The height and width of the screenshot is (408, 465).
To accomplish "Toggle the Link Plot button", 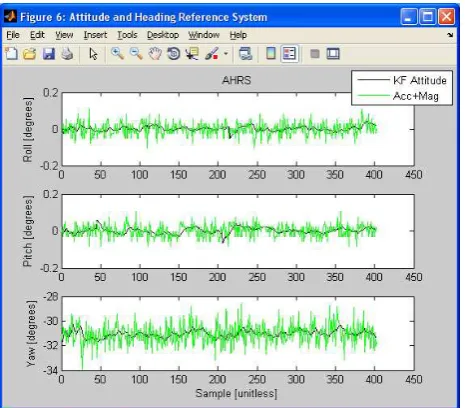I will tap(246, 53).
